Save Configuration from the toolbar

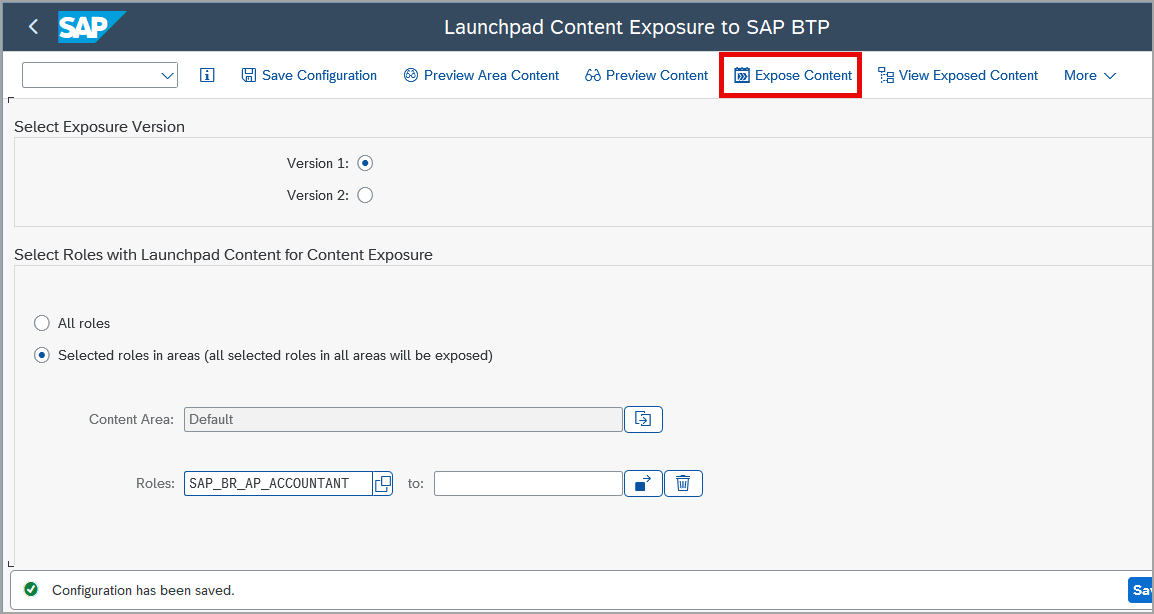click(x=309, y=75)
